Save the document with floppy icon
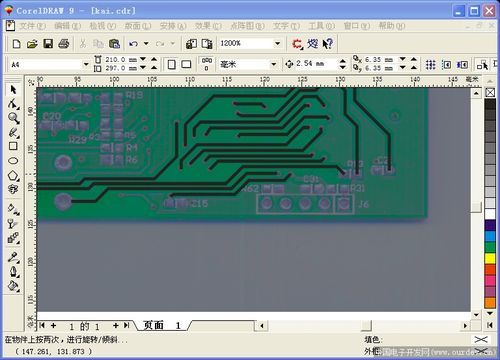The image size is (500, 360). pyautogui.click(x=48, y=44)
